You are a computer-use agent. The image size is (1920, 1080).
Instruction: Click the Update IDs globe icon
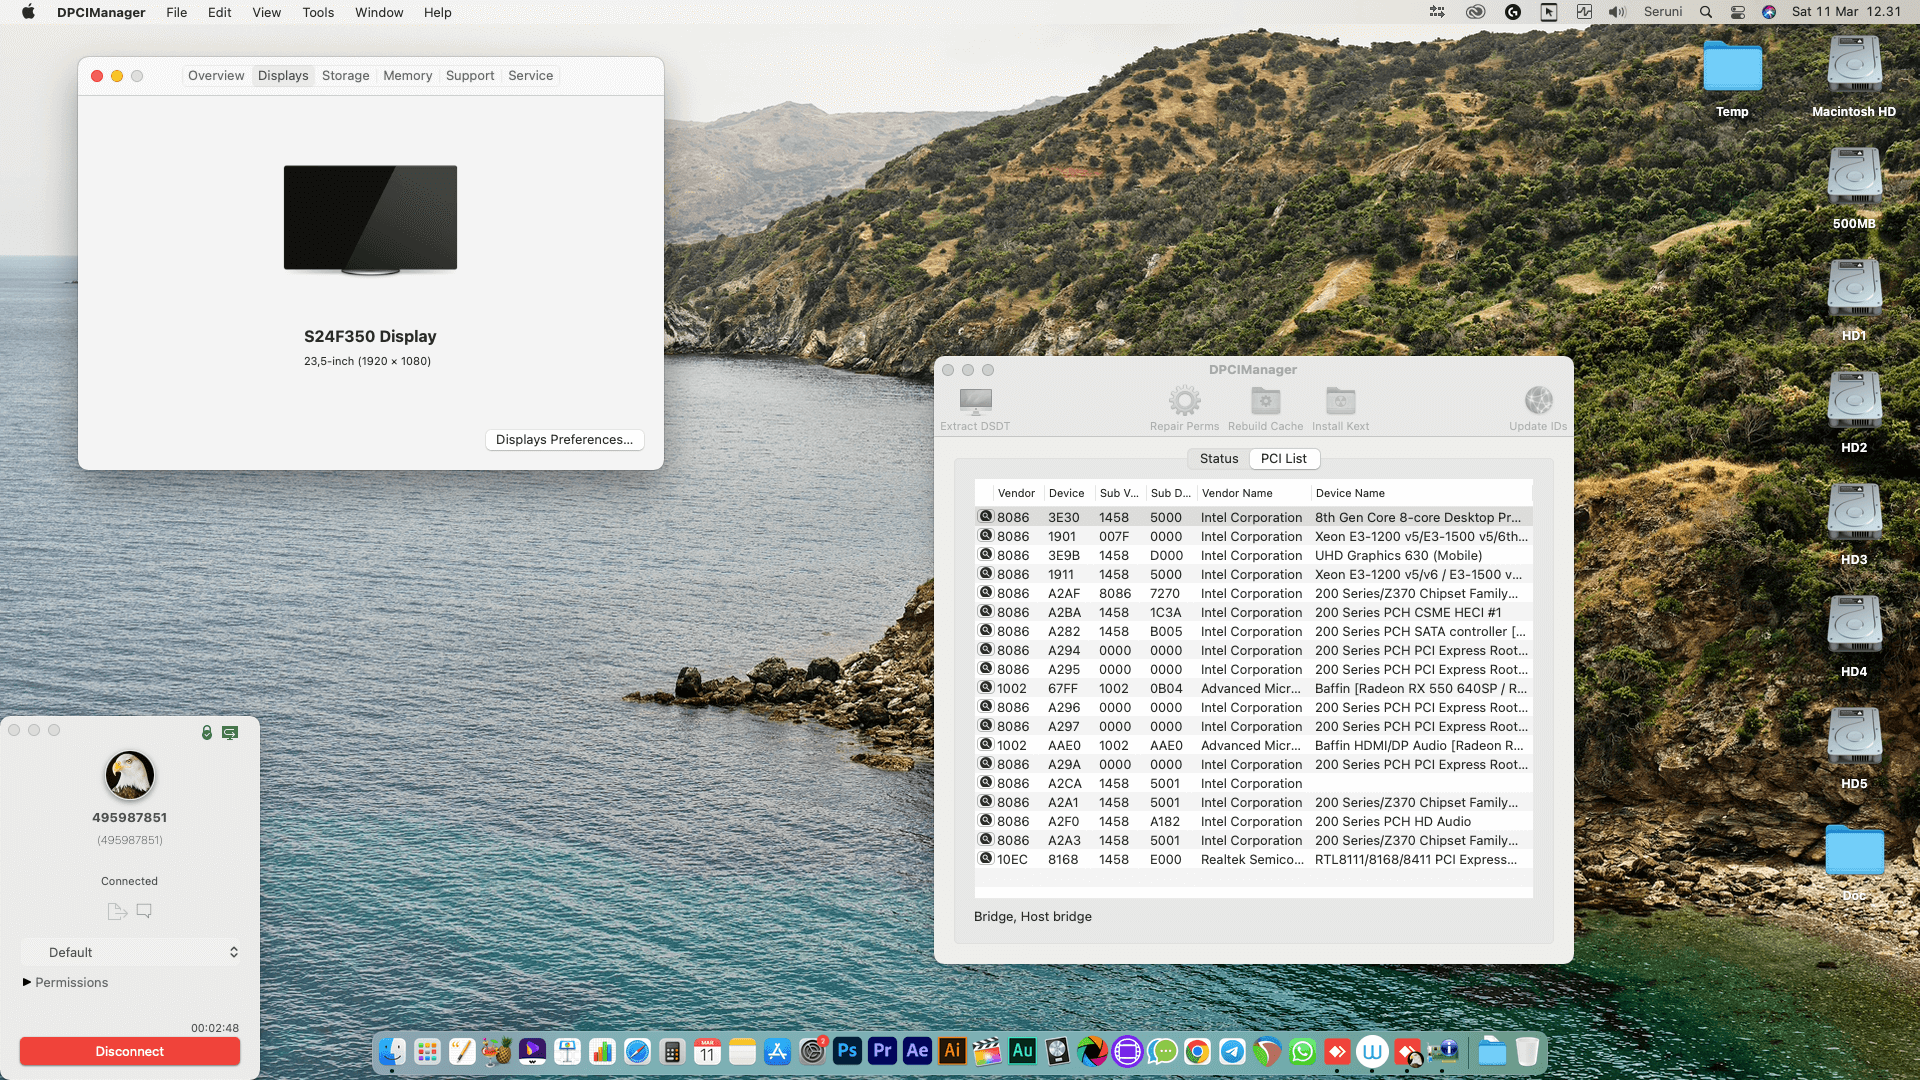pos(1538,402)
